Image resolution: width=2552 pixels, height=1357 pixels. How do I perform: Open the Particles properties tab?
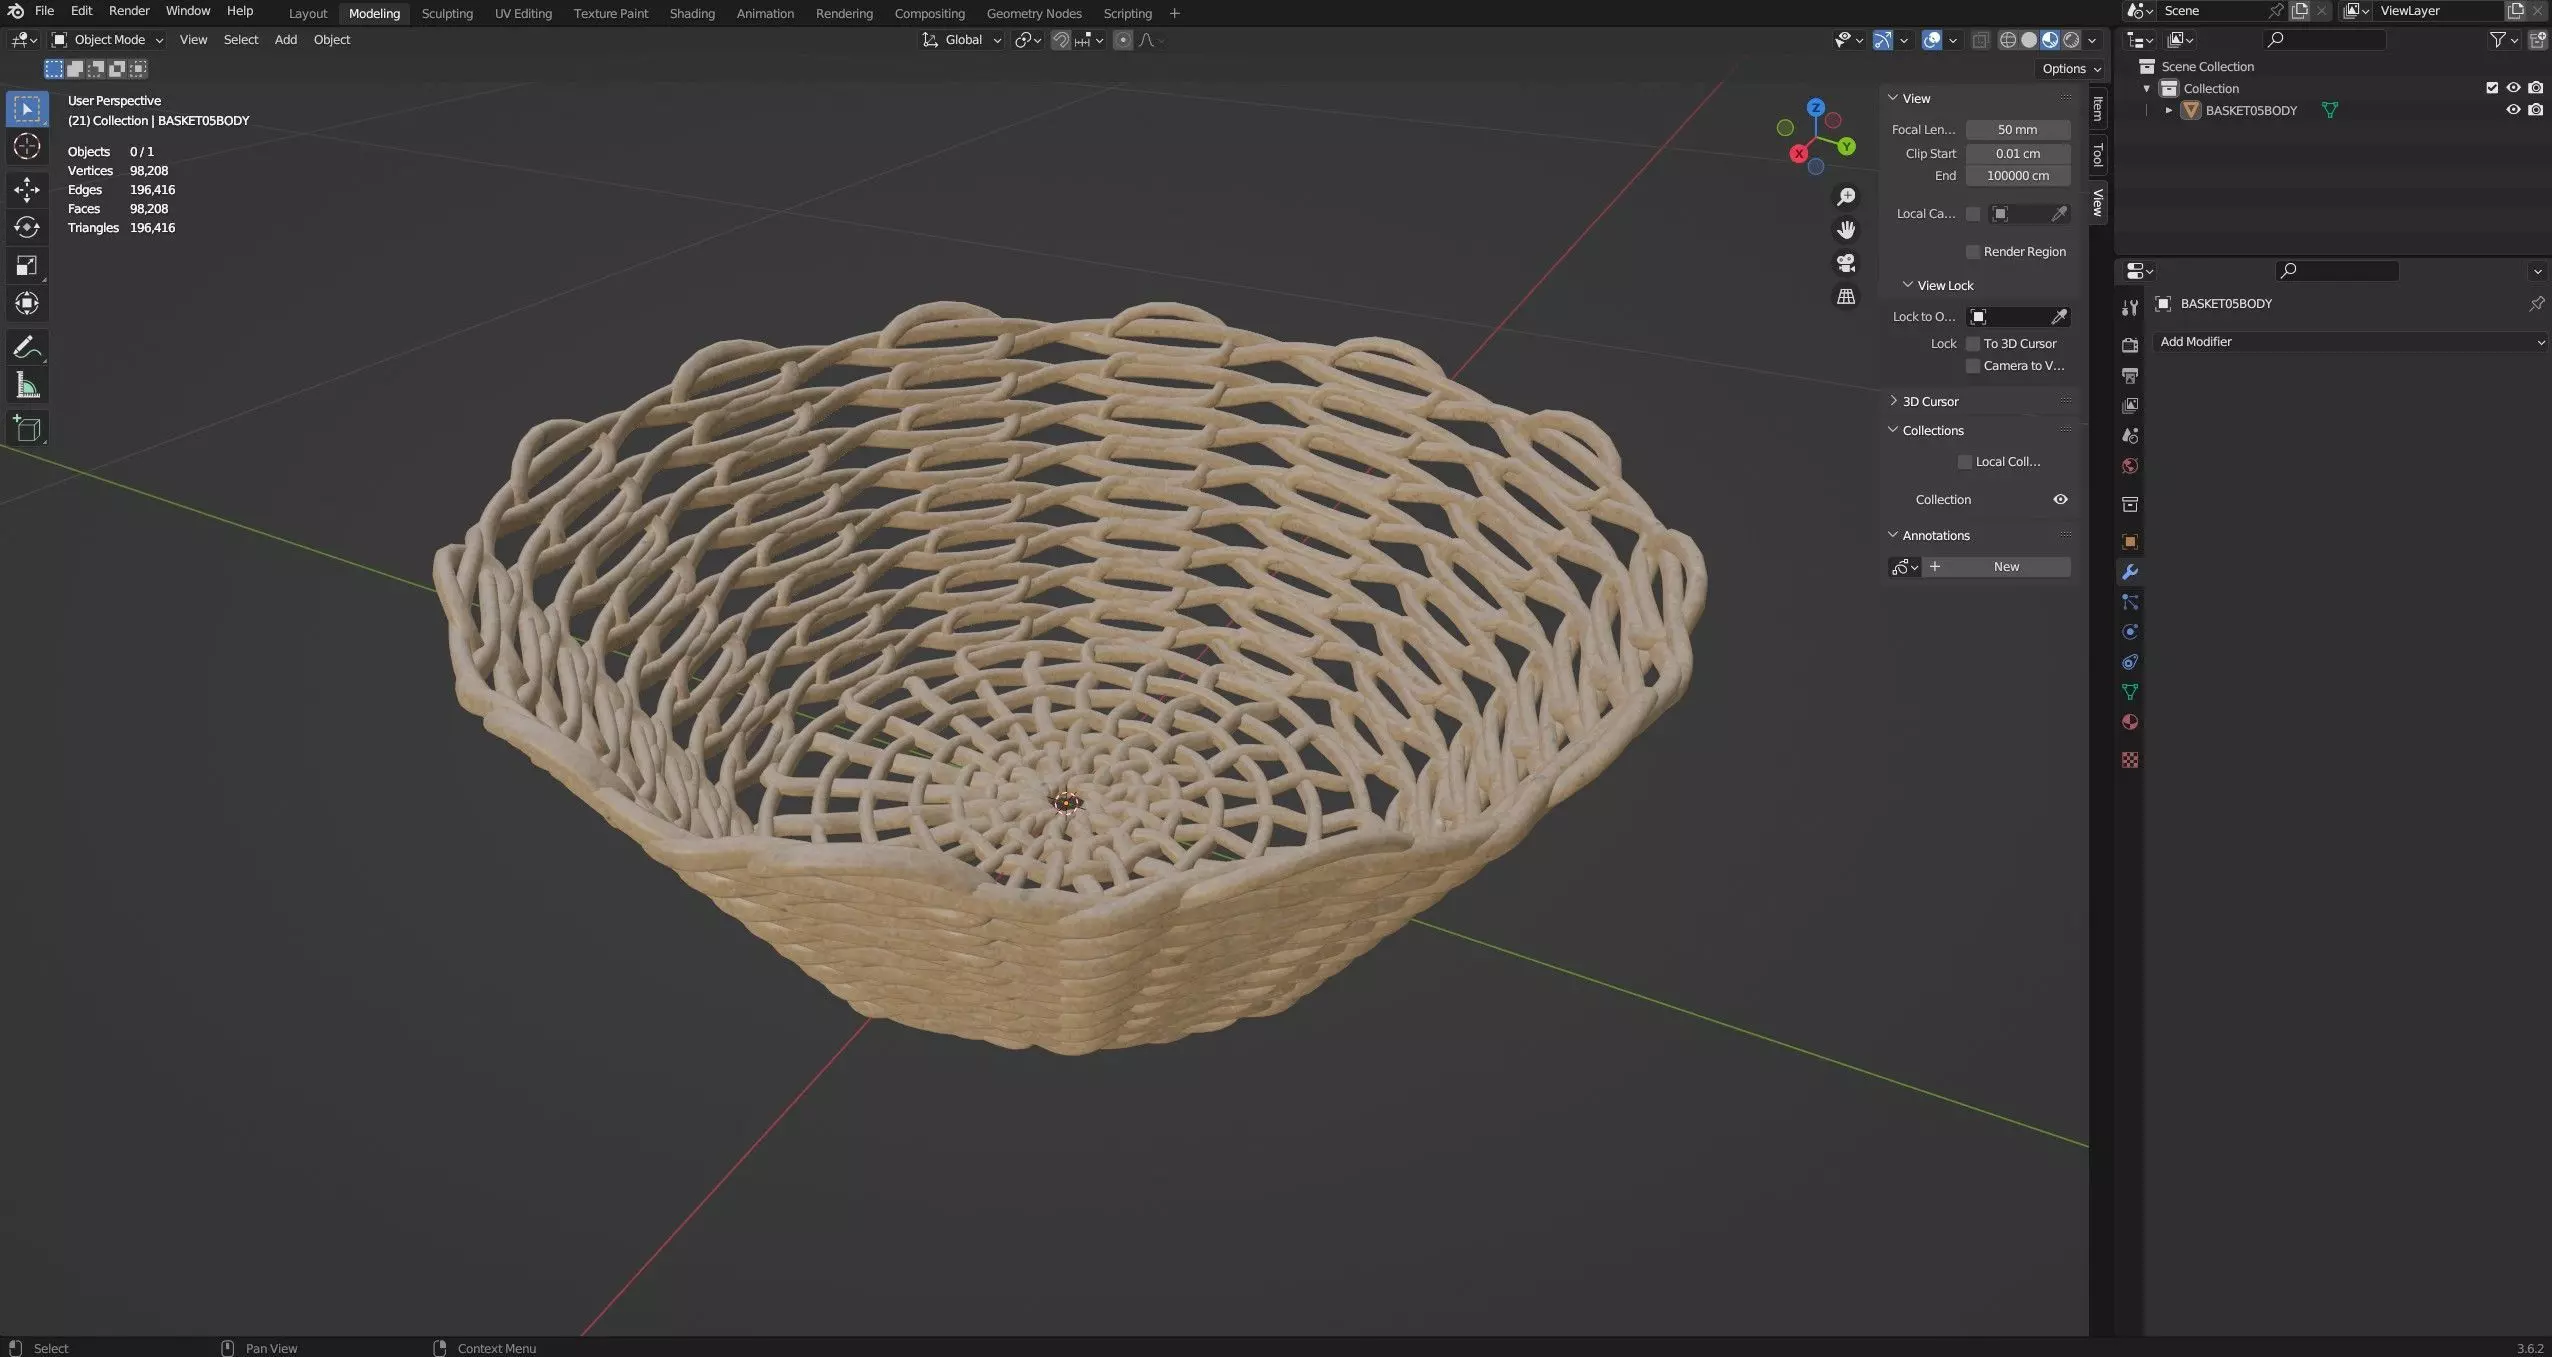coord(2130,602)
